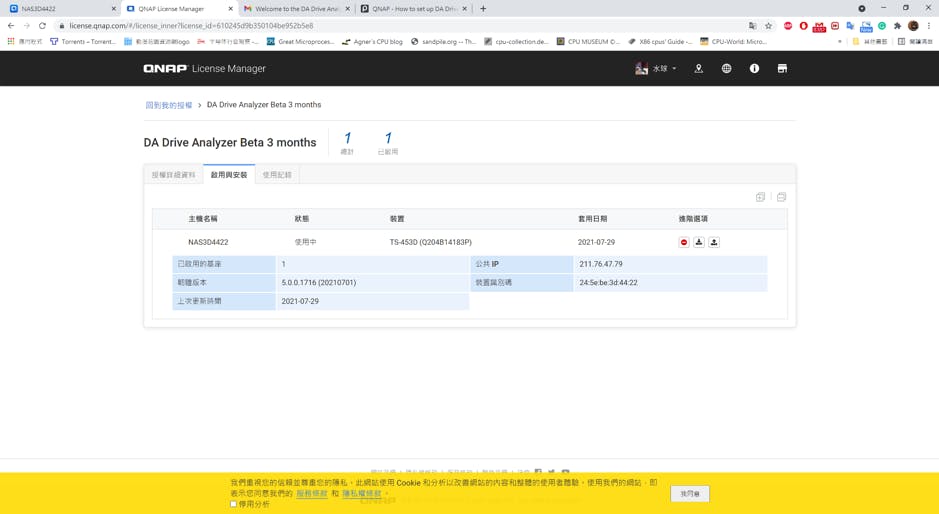Select the 啟用與安裝 tab
The width and height of the screenshot is (939, 514).
(x=229, y=175)
